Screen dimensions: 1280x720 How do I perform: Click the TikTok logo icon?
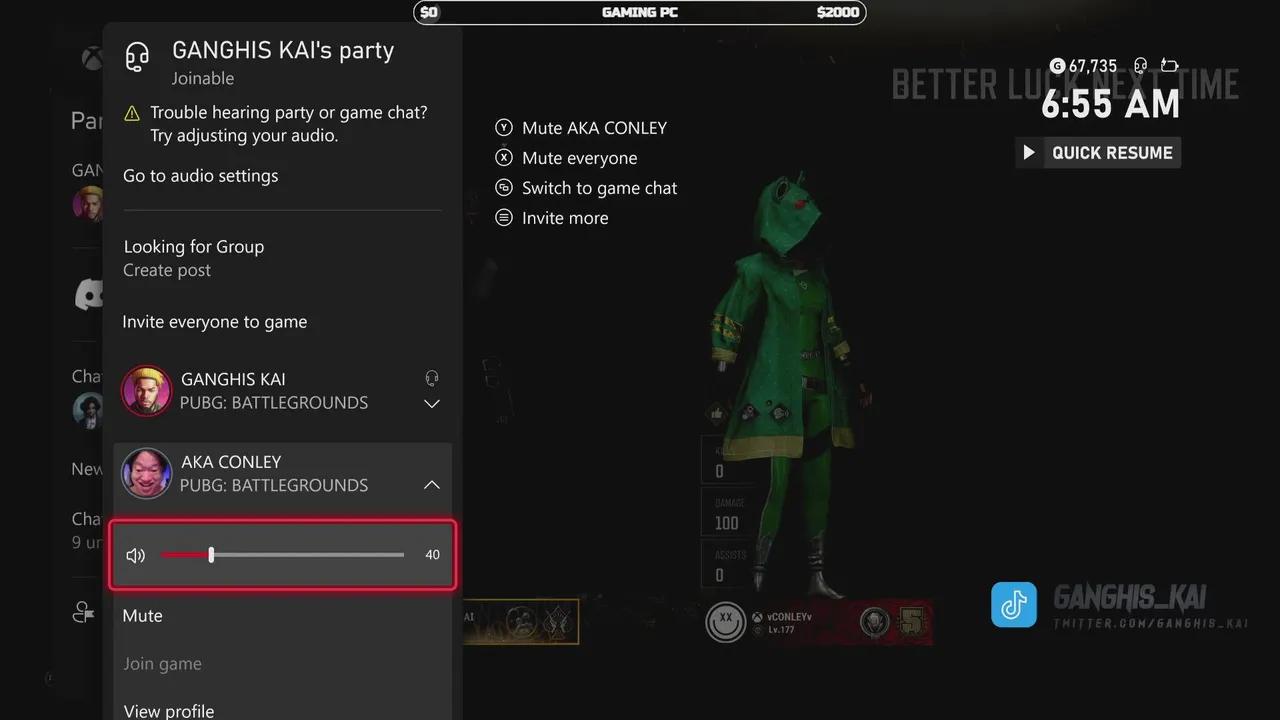tap(1014, 605)
